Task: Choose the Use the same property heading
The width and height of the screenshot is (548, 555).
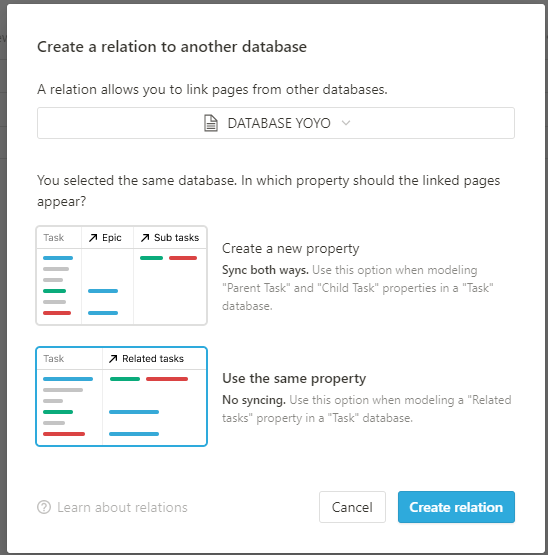Action: (x=294, y=378)
